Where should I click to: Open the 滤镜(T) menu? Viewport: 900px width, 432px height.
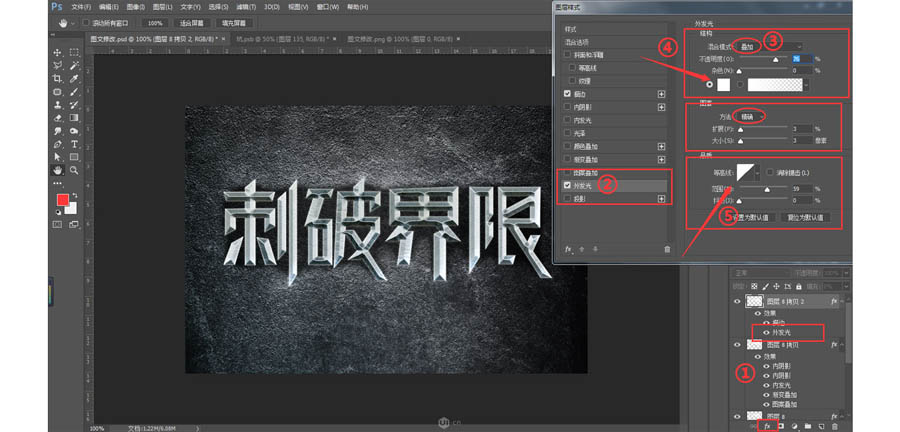246,7
